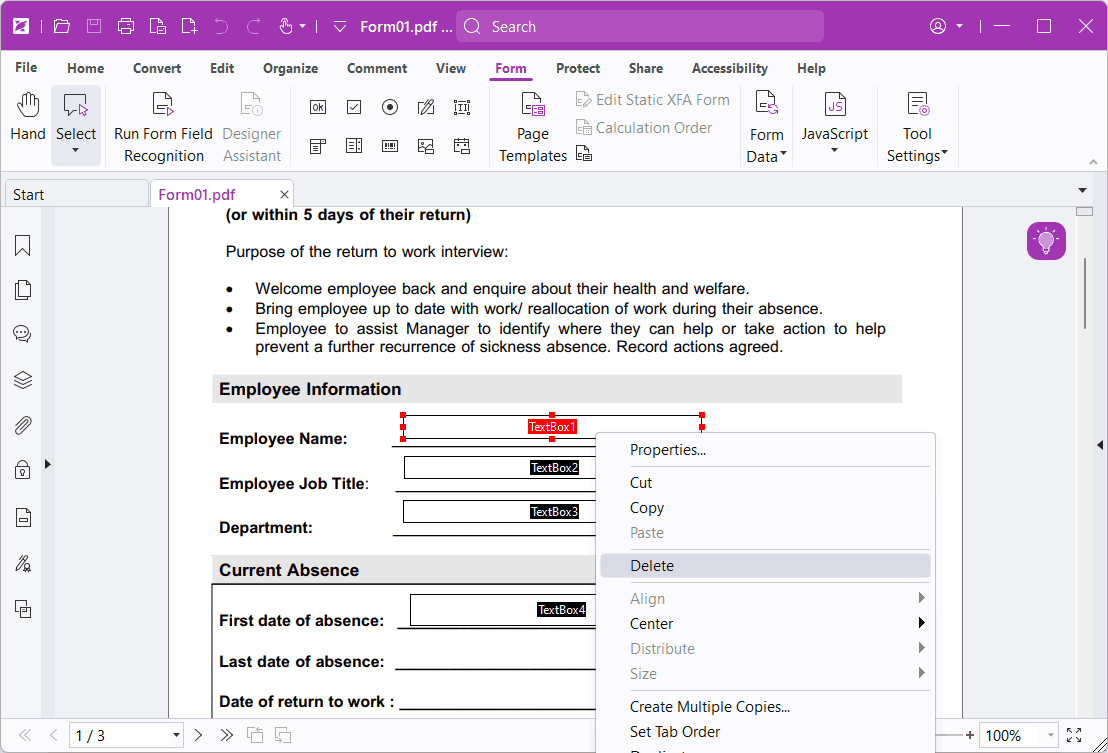Add a Radio Button field
This screenshot has width=1108, height=753.
click(389, 106)
